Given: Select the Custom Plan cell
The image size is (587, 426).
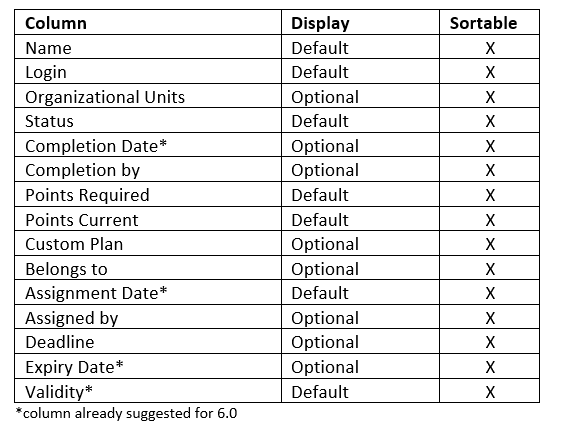Looking at the screenshot, I should click(x=148, y=244).
